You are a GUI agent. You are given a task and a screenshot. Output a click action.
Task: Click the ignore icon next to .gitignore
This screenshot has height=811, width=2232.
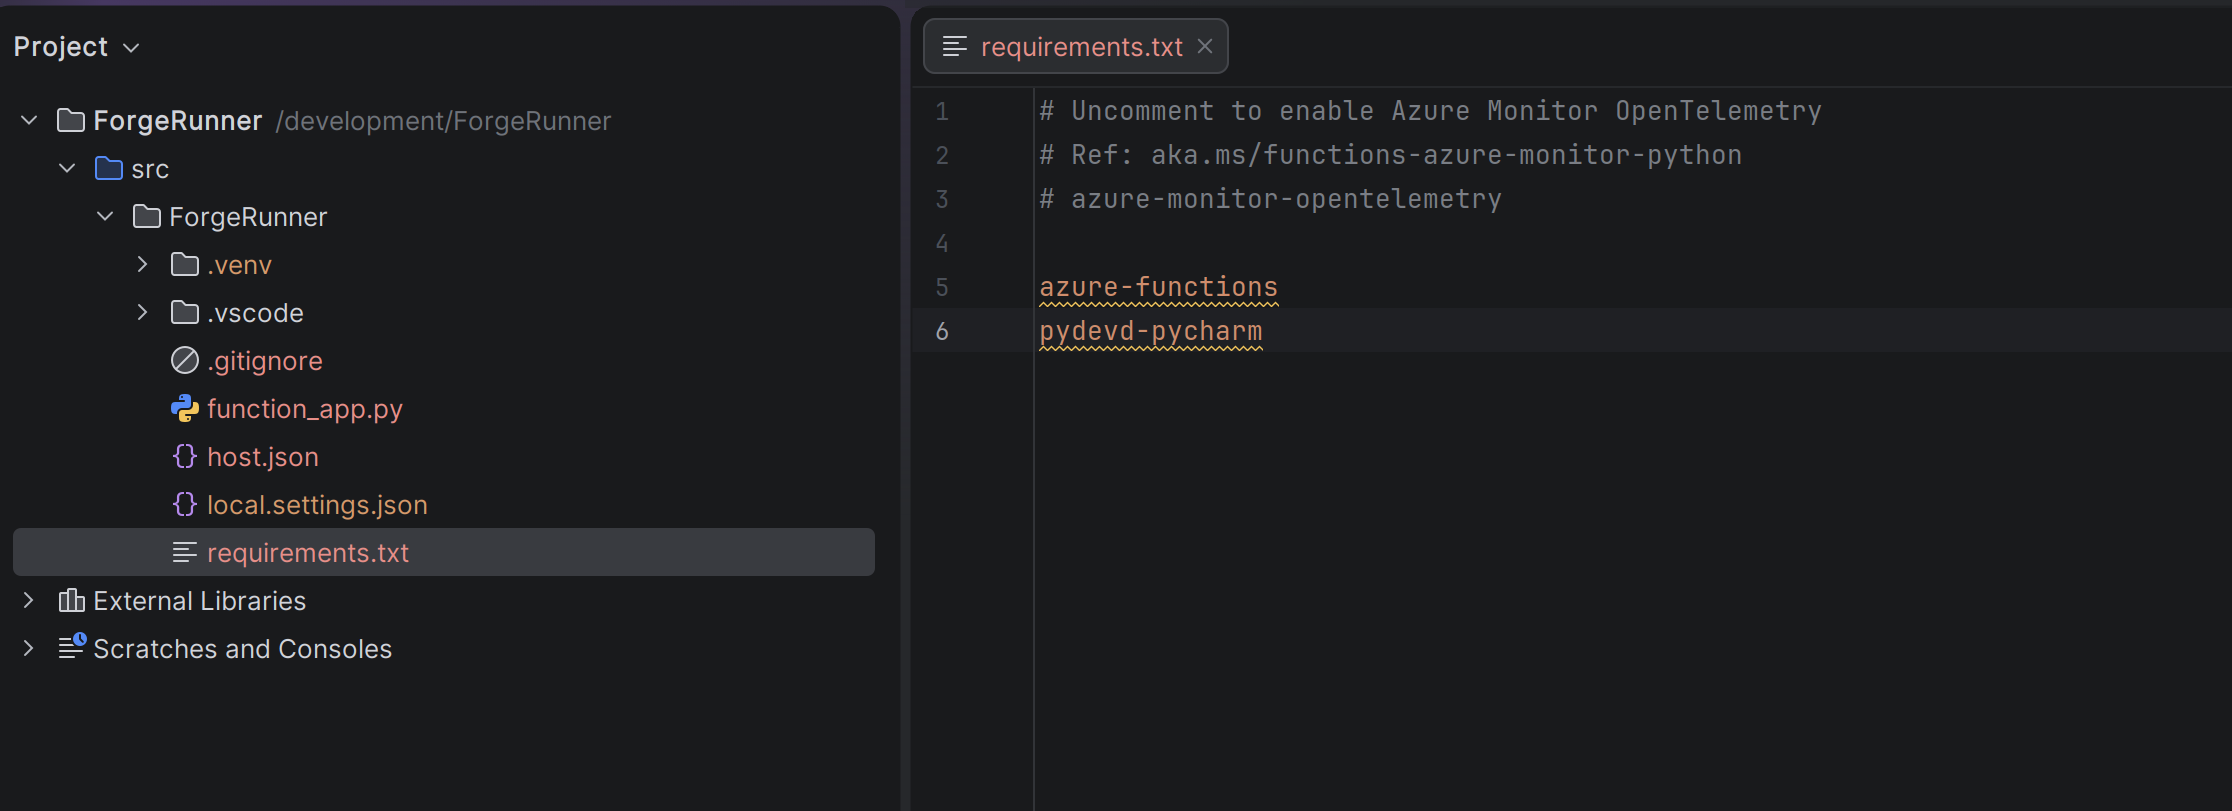185,360
